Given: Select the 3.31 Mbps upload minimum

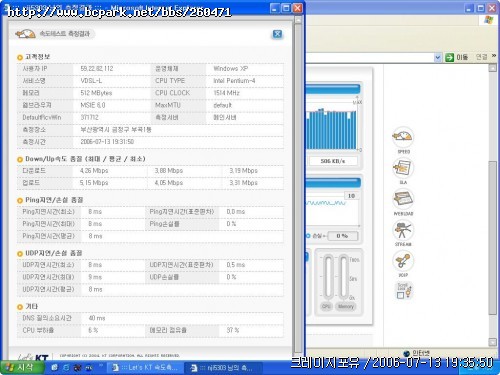Looking at the screenshot, I should click(243, 183).
